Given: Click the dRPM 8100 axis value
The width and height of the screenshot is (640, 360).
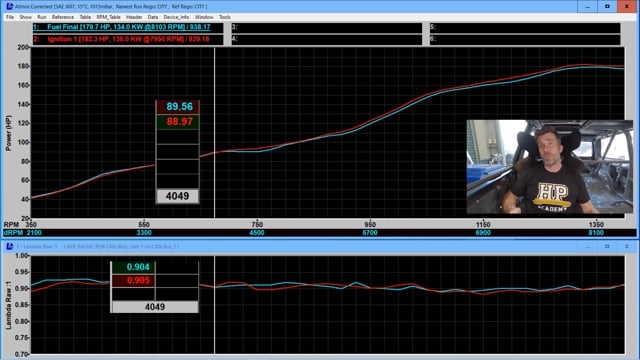Looking at the screenshot, I should click(x=596, y=233).
